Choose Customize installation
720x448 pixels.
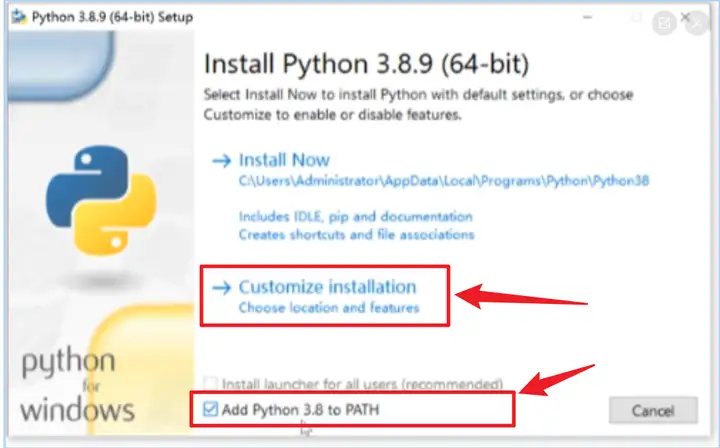click(327, 287)
